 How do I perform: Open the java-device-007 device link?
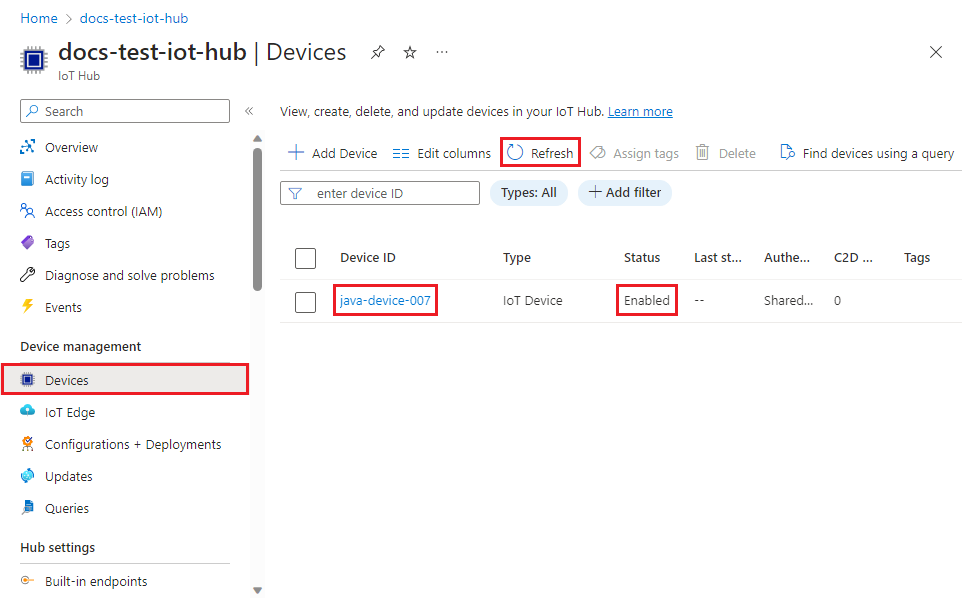(x=385, y=301)
